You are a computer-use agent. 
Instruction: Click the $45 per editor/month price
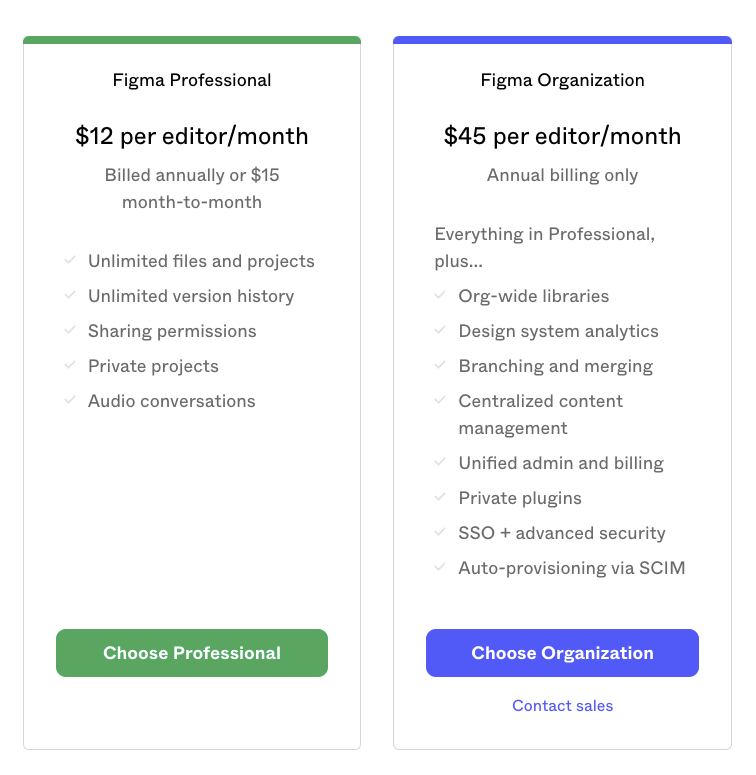562,136
